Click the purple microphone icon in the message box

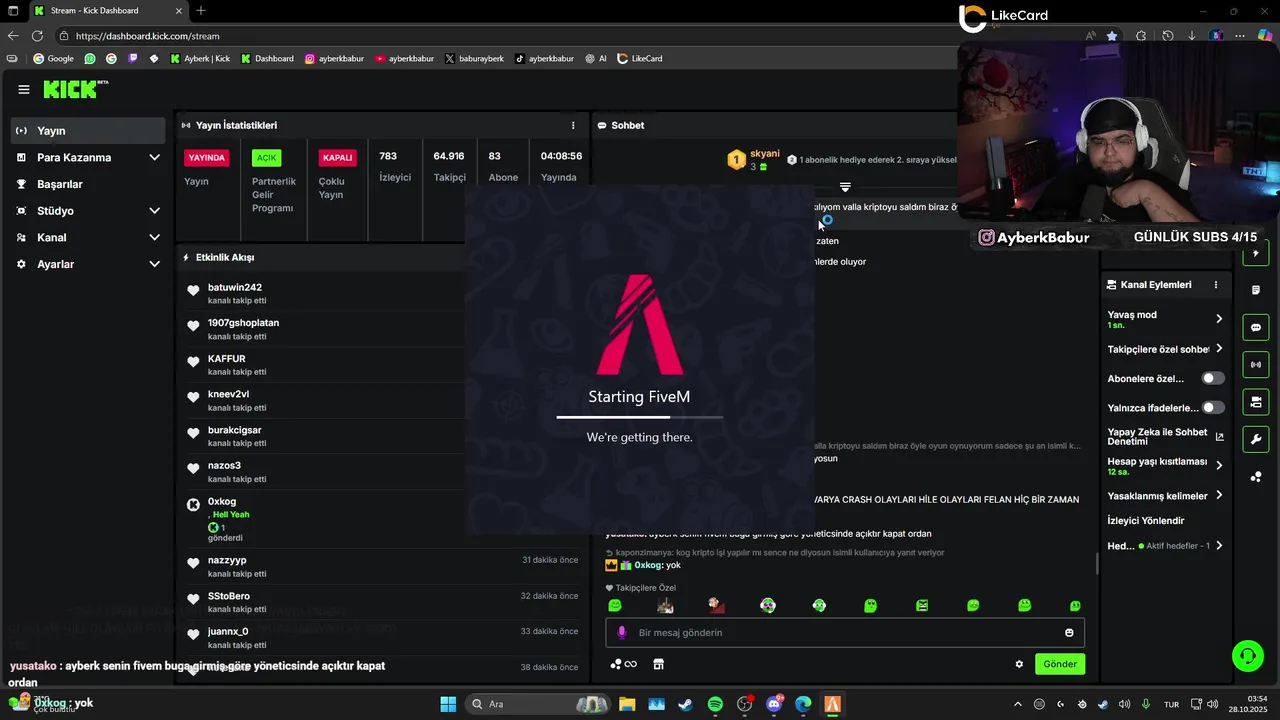622,632
